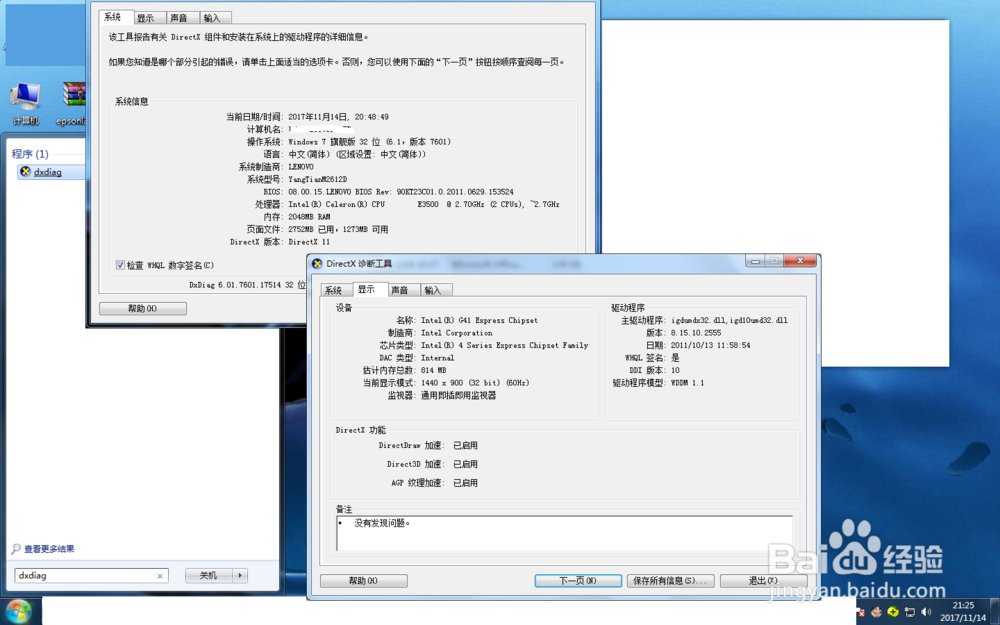
Task: Click the Intel(R) G41 Express Chipset name
Action: point(479,320)
